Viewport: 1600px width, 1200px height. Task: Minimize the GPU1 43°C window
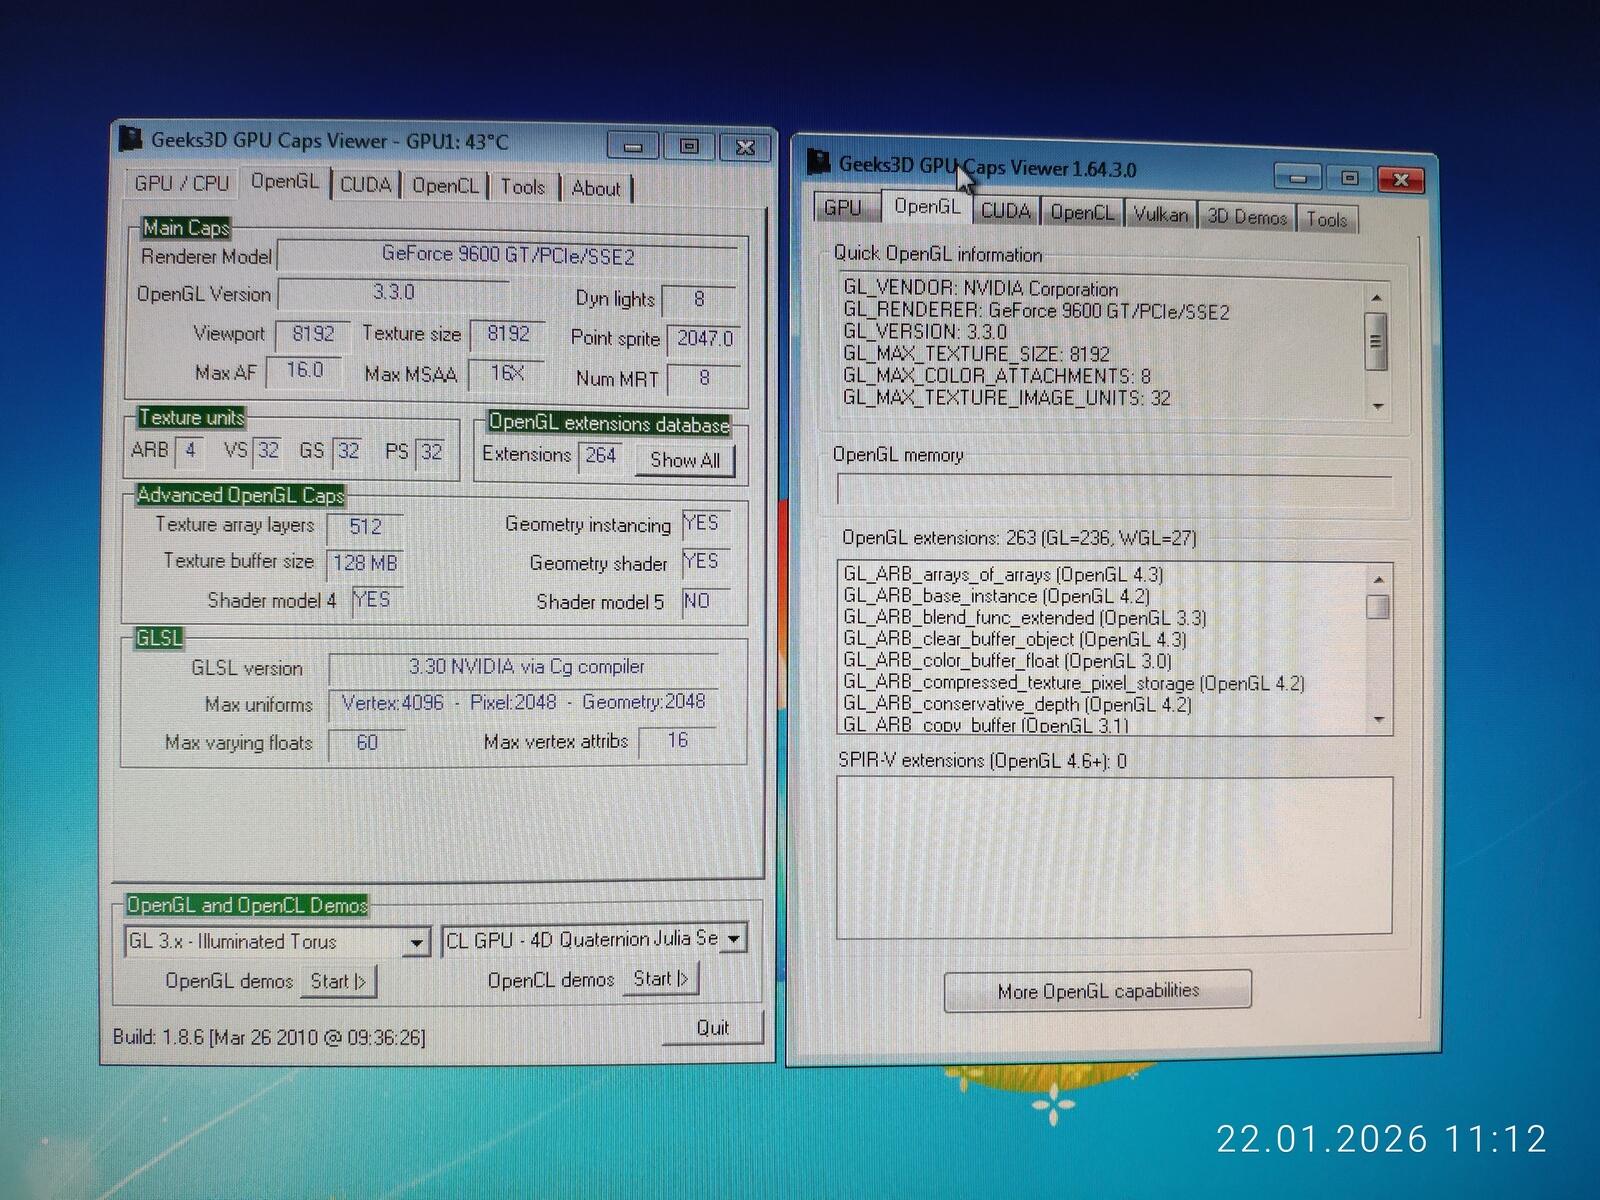(632, 146)
